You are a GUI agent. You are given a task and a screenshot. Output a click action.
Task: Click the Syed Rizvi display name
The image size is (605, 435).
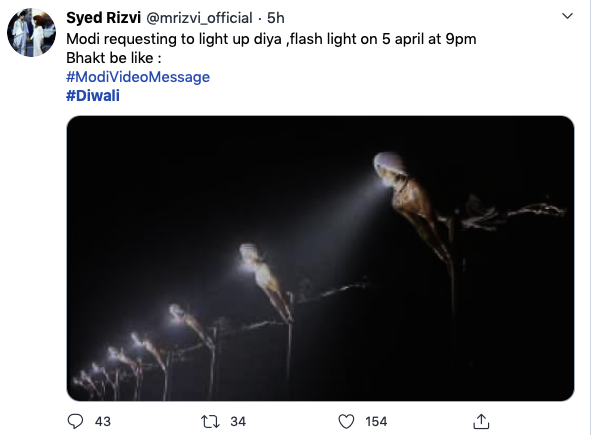click(x=104, y=18)
